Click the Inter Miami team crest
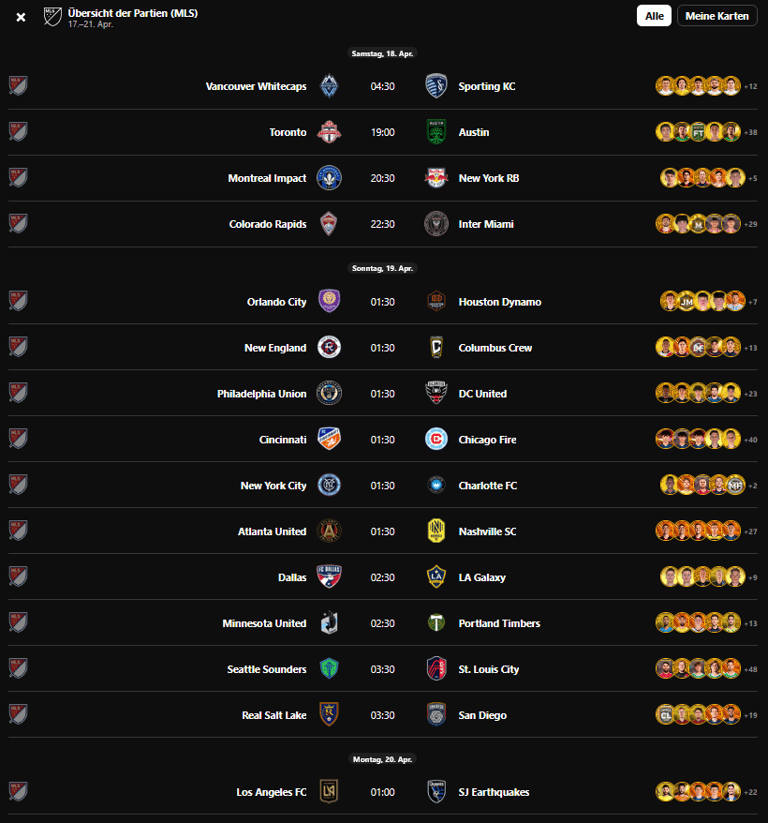 tap(435, 224)
